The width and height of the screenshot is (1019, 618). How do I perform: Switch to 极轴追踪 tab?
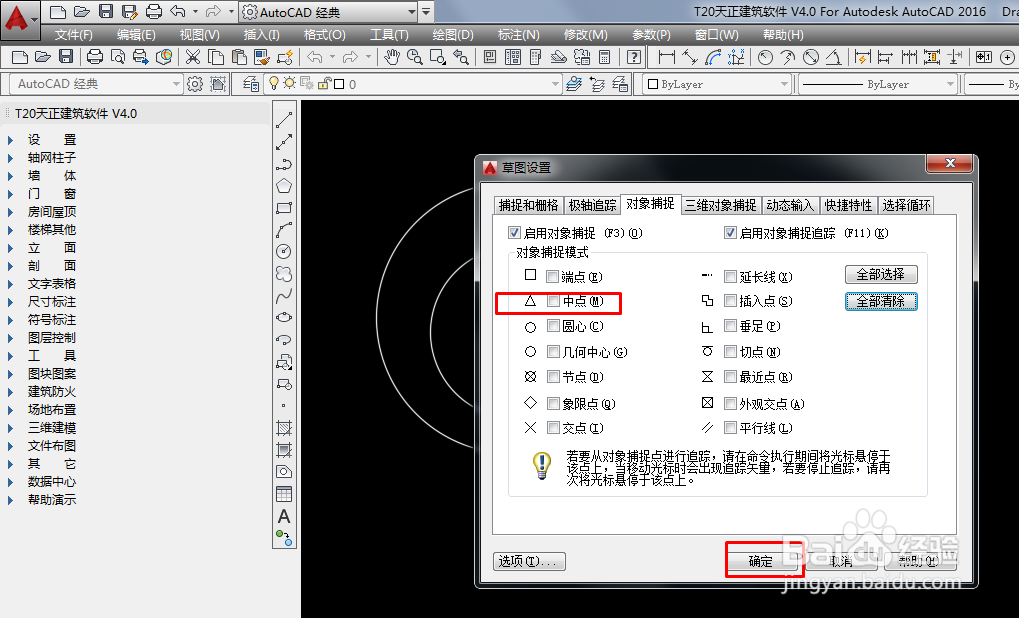(592, 205)
